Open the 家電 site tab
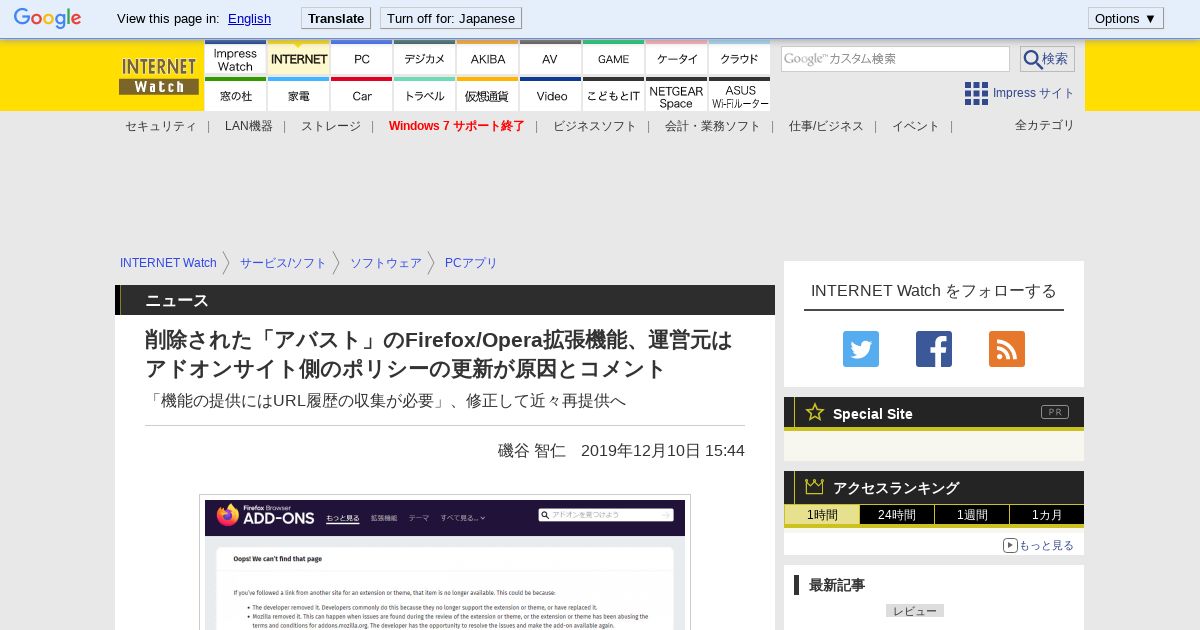Image resolution: width=1200 pixels, height=630 pixels. click(x=299, y=95)
